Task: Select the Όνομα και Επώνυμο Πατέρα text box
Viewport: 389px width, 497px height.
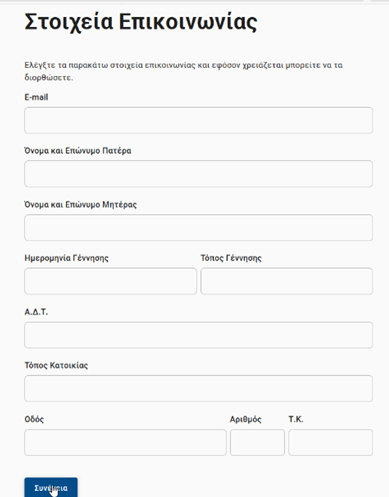Action: point(198,174)
